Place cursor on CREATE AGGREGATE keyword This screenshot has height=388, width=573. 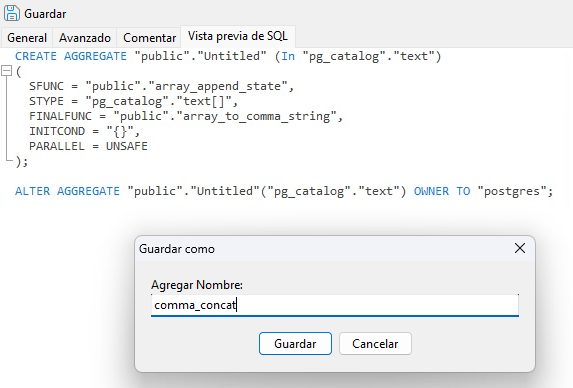click(x=71, y=56)
